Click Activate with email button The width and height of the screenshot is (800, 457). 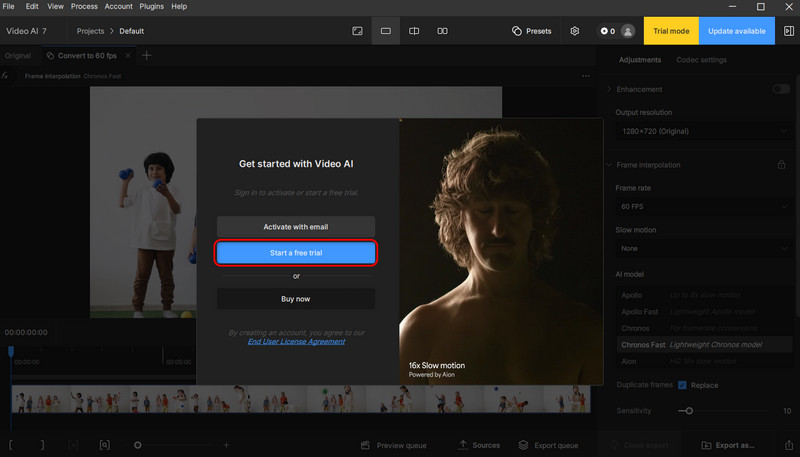[x=296, y=227]
